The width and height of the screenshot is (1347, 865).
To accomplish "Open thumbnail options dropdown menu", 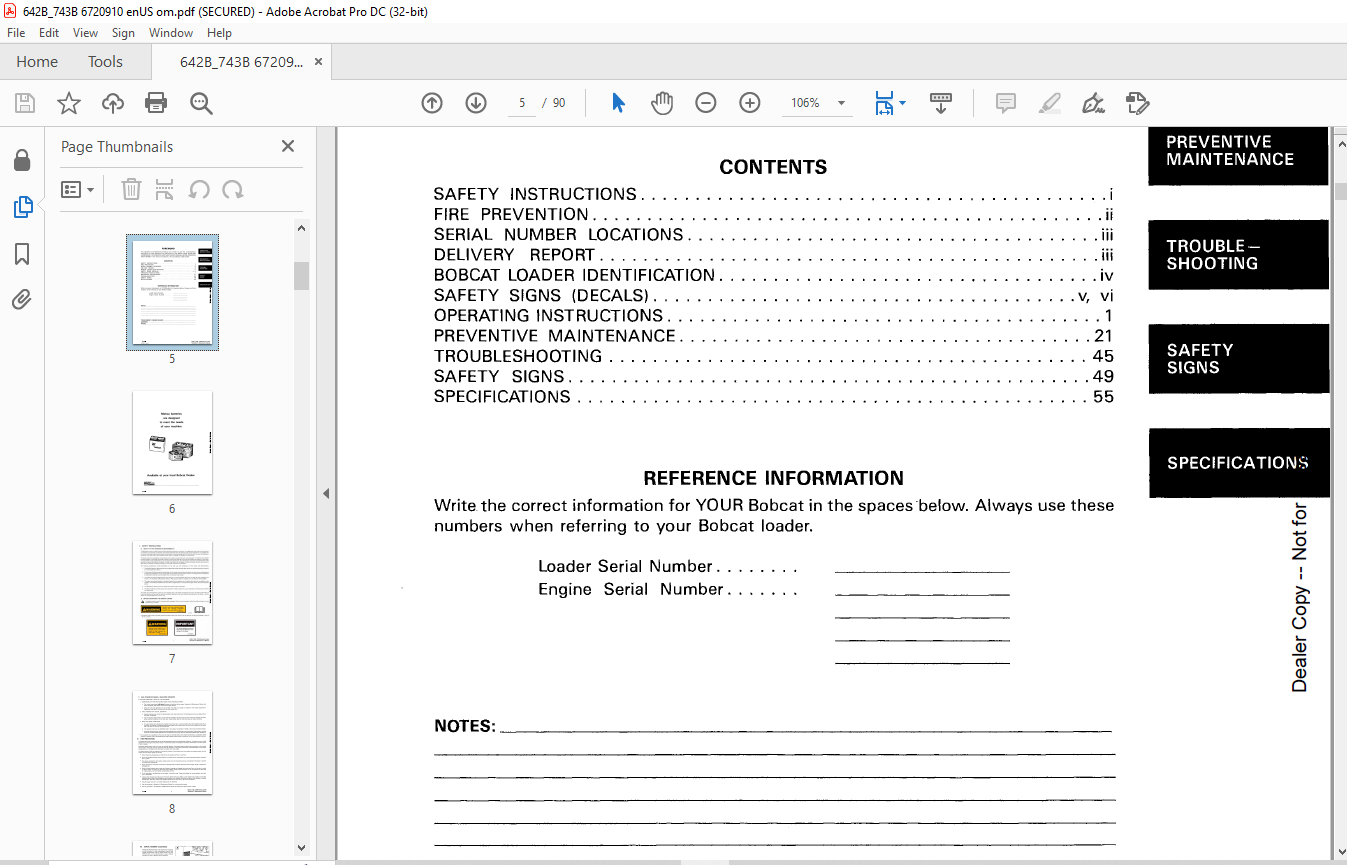I will 77,190.
